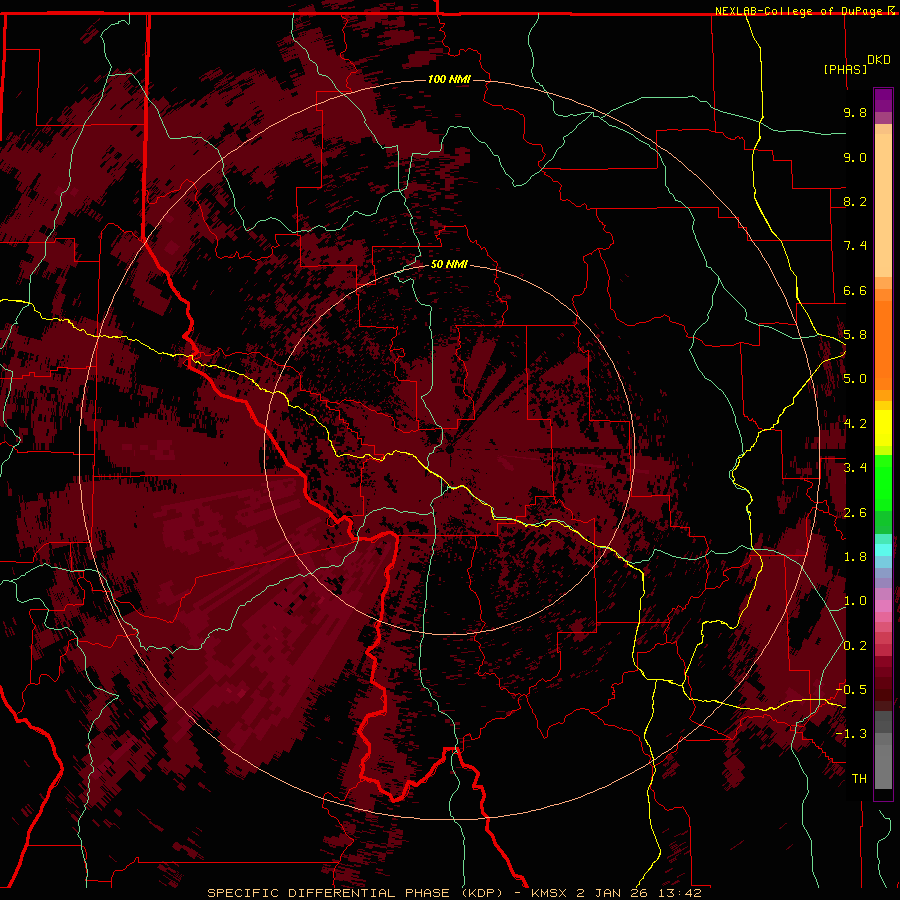The image size is (900, 900).
Task: Pick the bright green band of the color scale
Action: click(x=883, y=483)
